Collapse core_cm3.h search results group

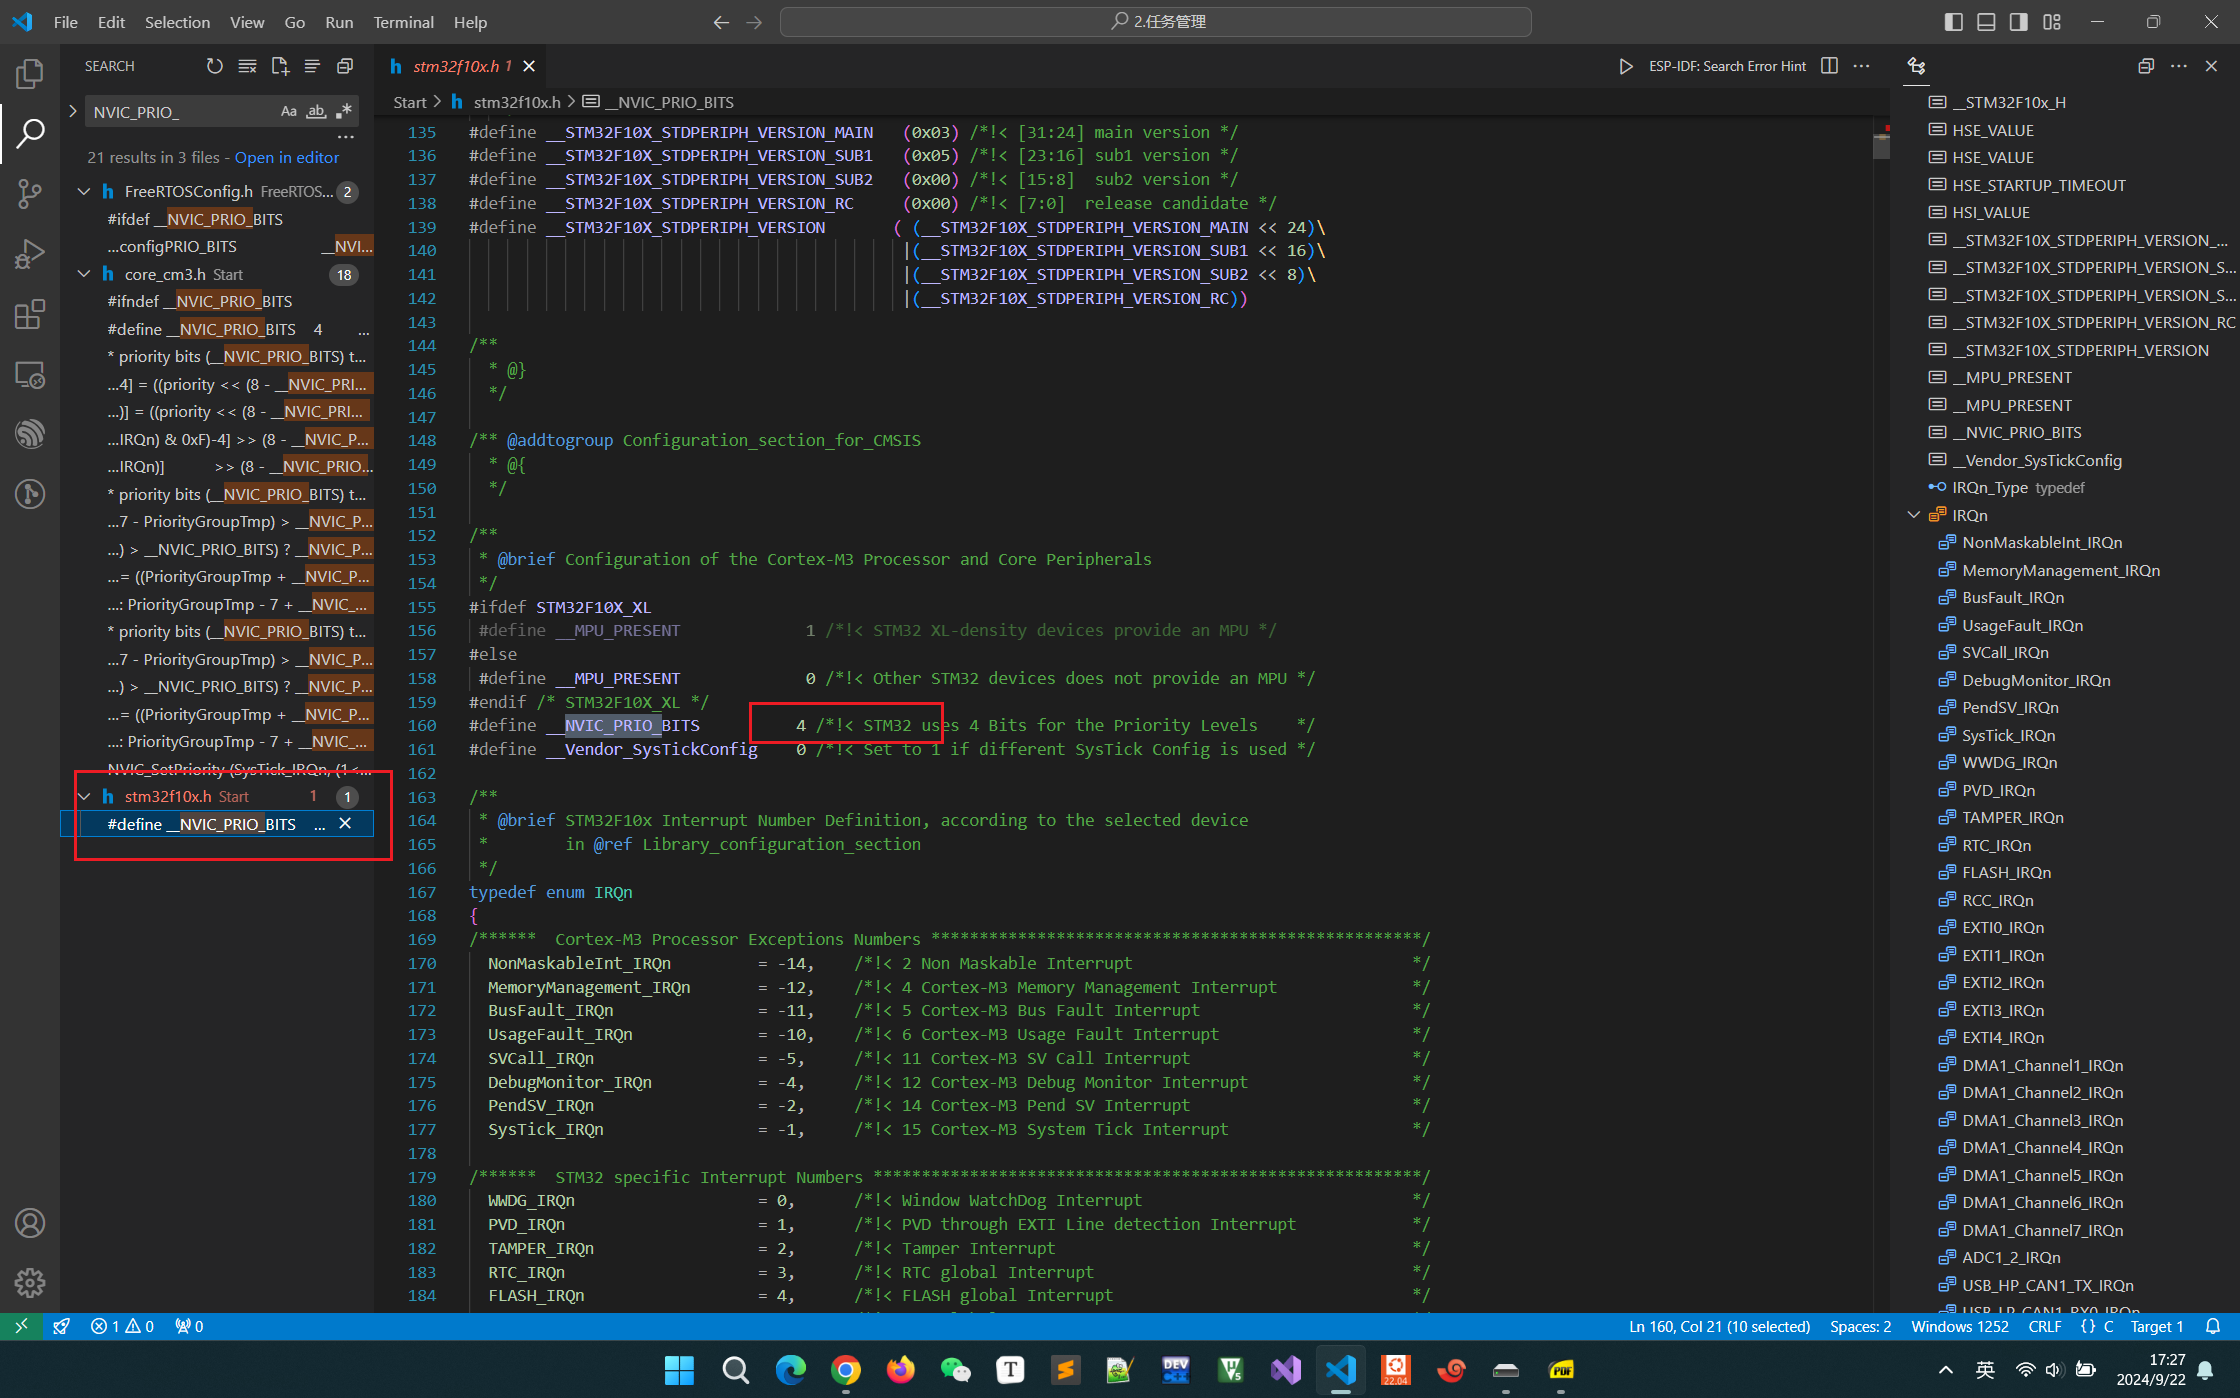pos(85,274)
